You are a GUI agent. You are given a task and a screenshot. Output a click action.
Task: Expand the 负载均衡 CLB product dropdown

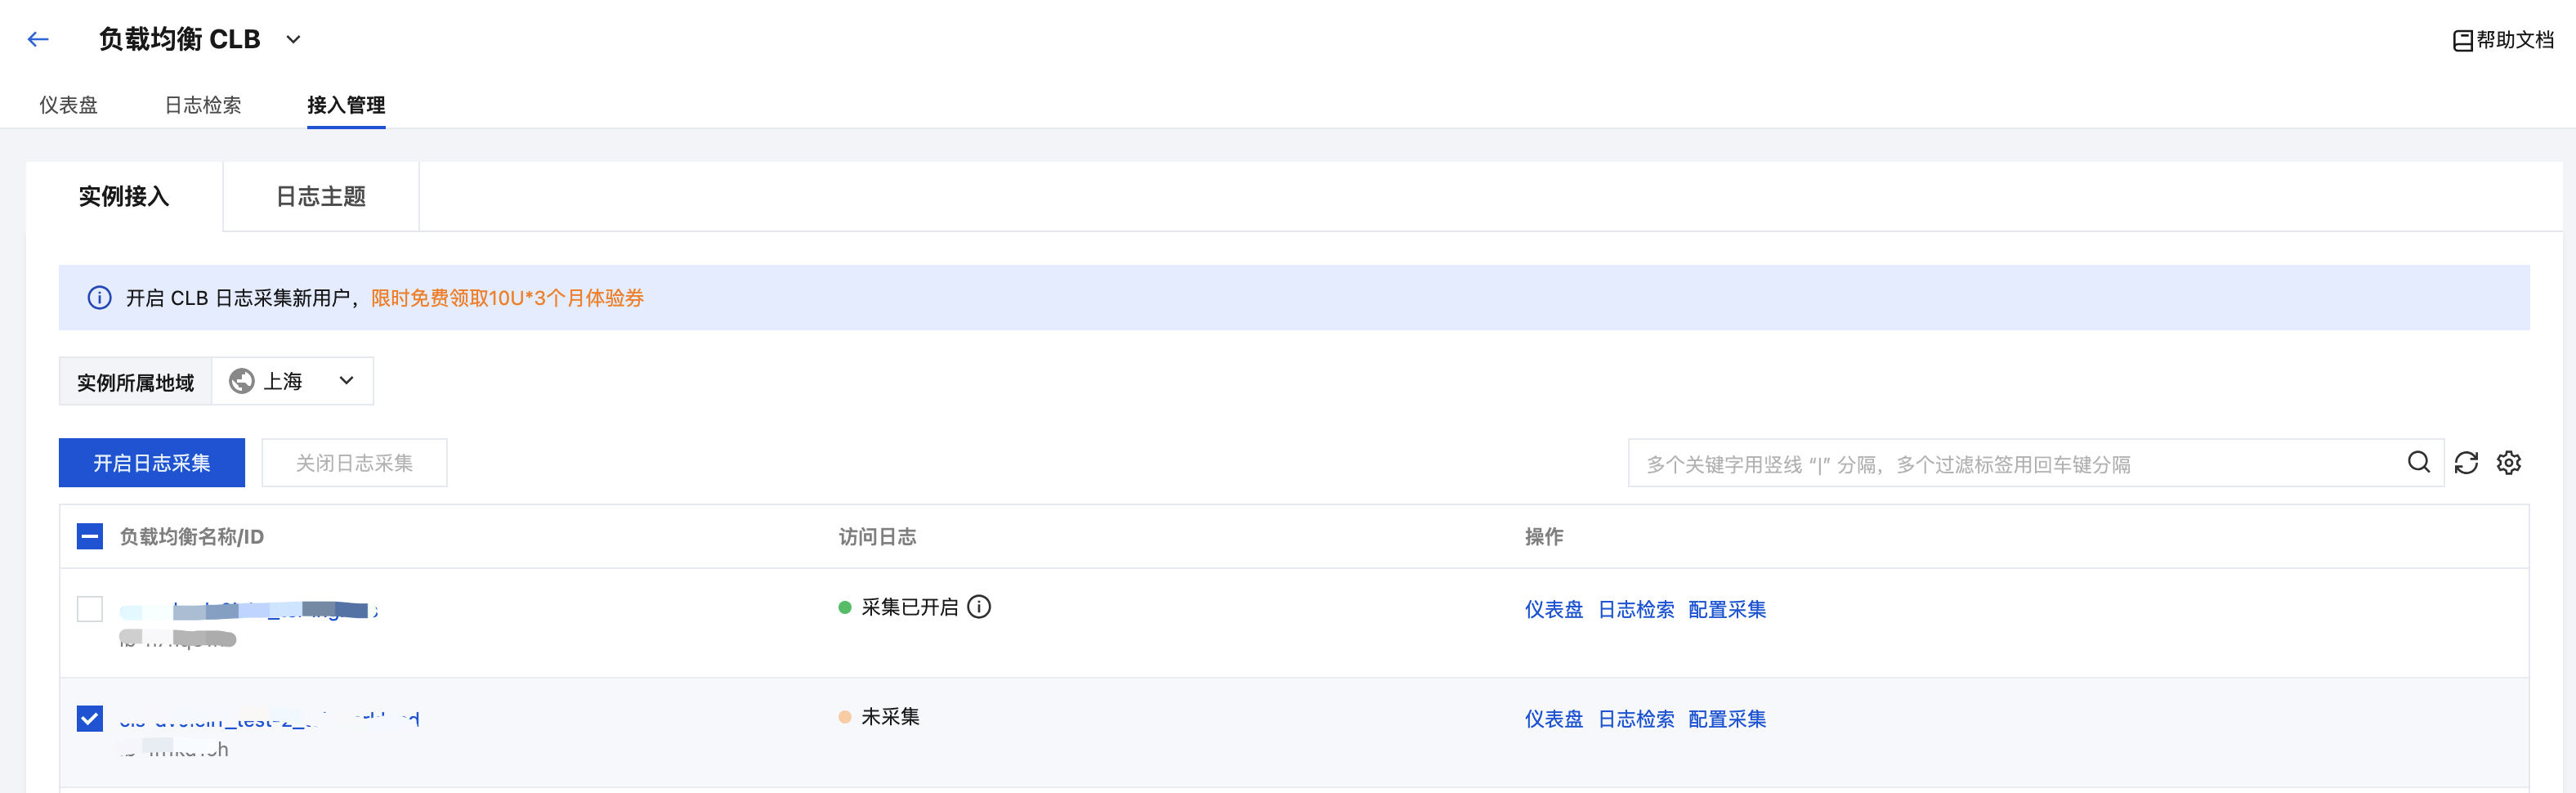point(293,40)
